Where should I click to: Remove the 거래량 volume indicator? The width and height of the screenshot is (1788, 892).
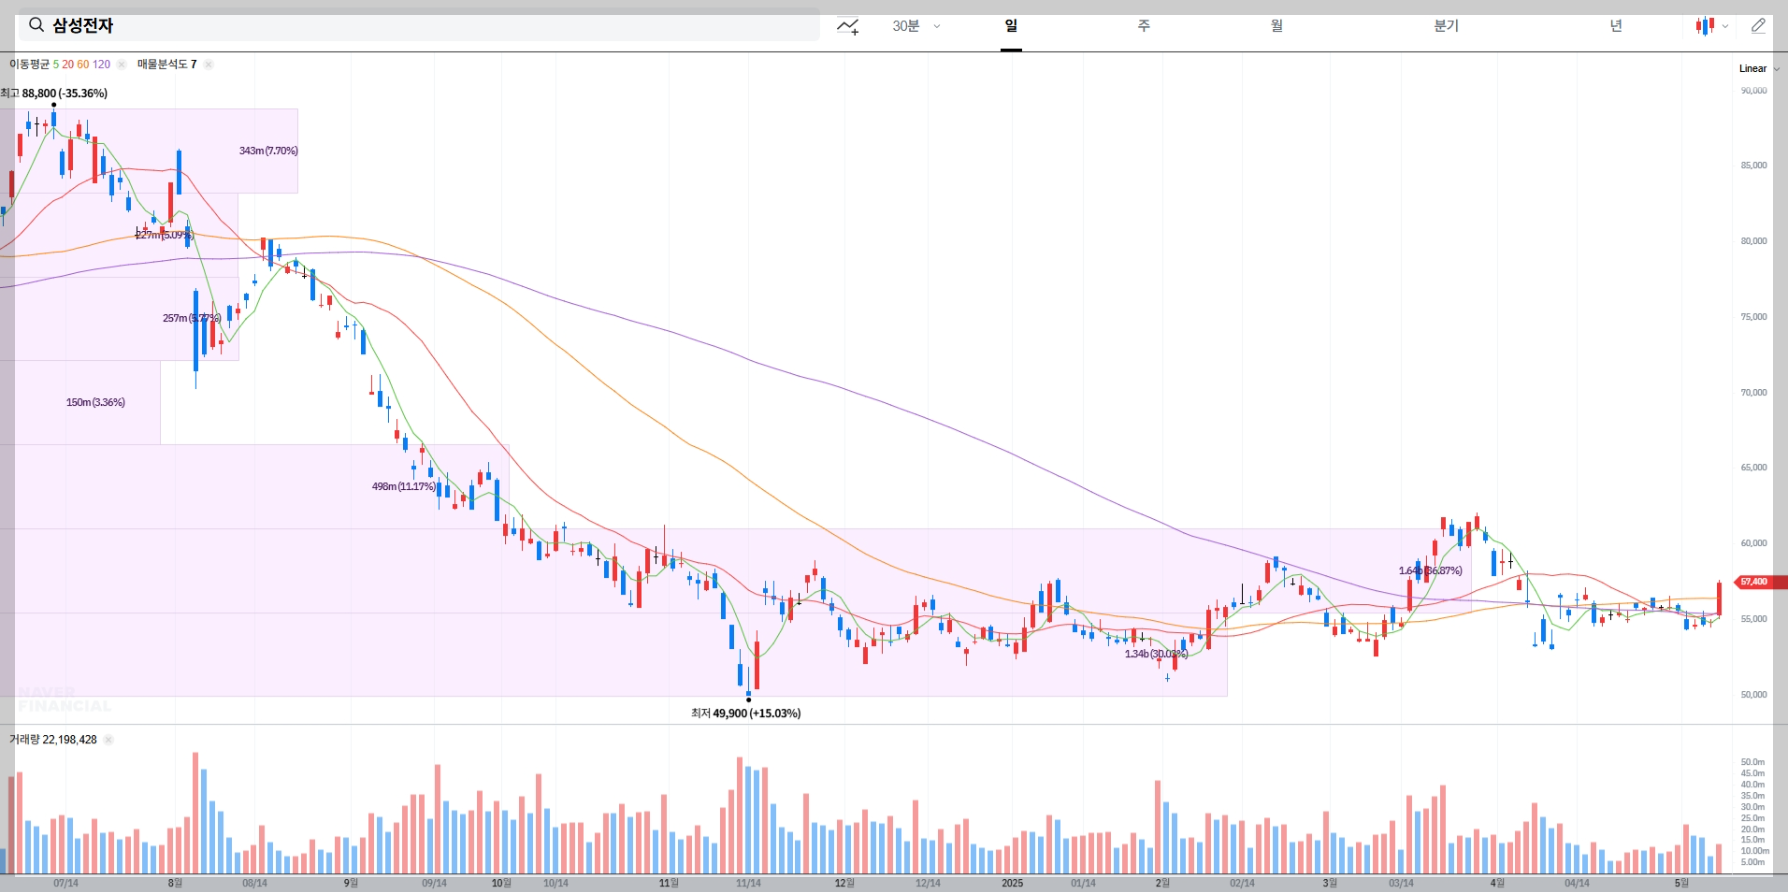click(x=108, y=740)
